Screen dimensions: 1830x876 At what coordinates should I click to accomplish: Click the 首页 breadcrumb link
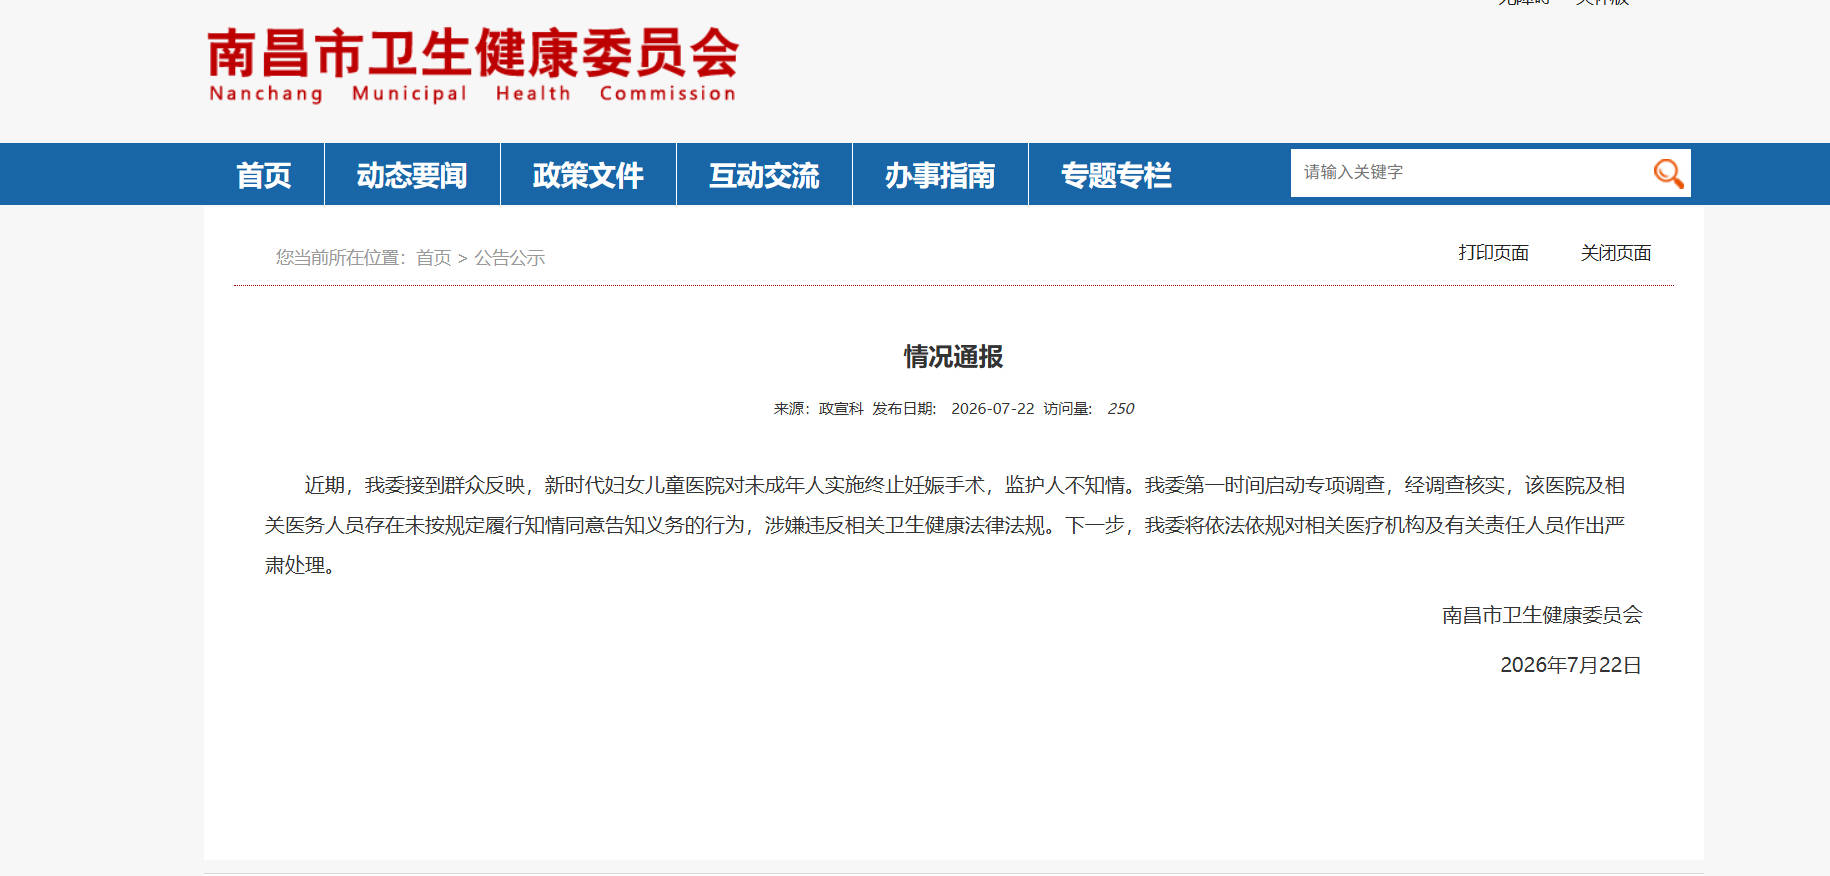click(x=433, y=258)
